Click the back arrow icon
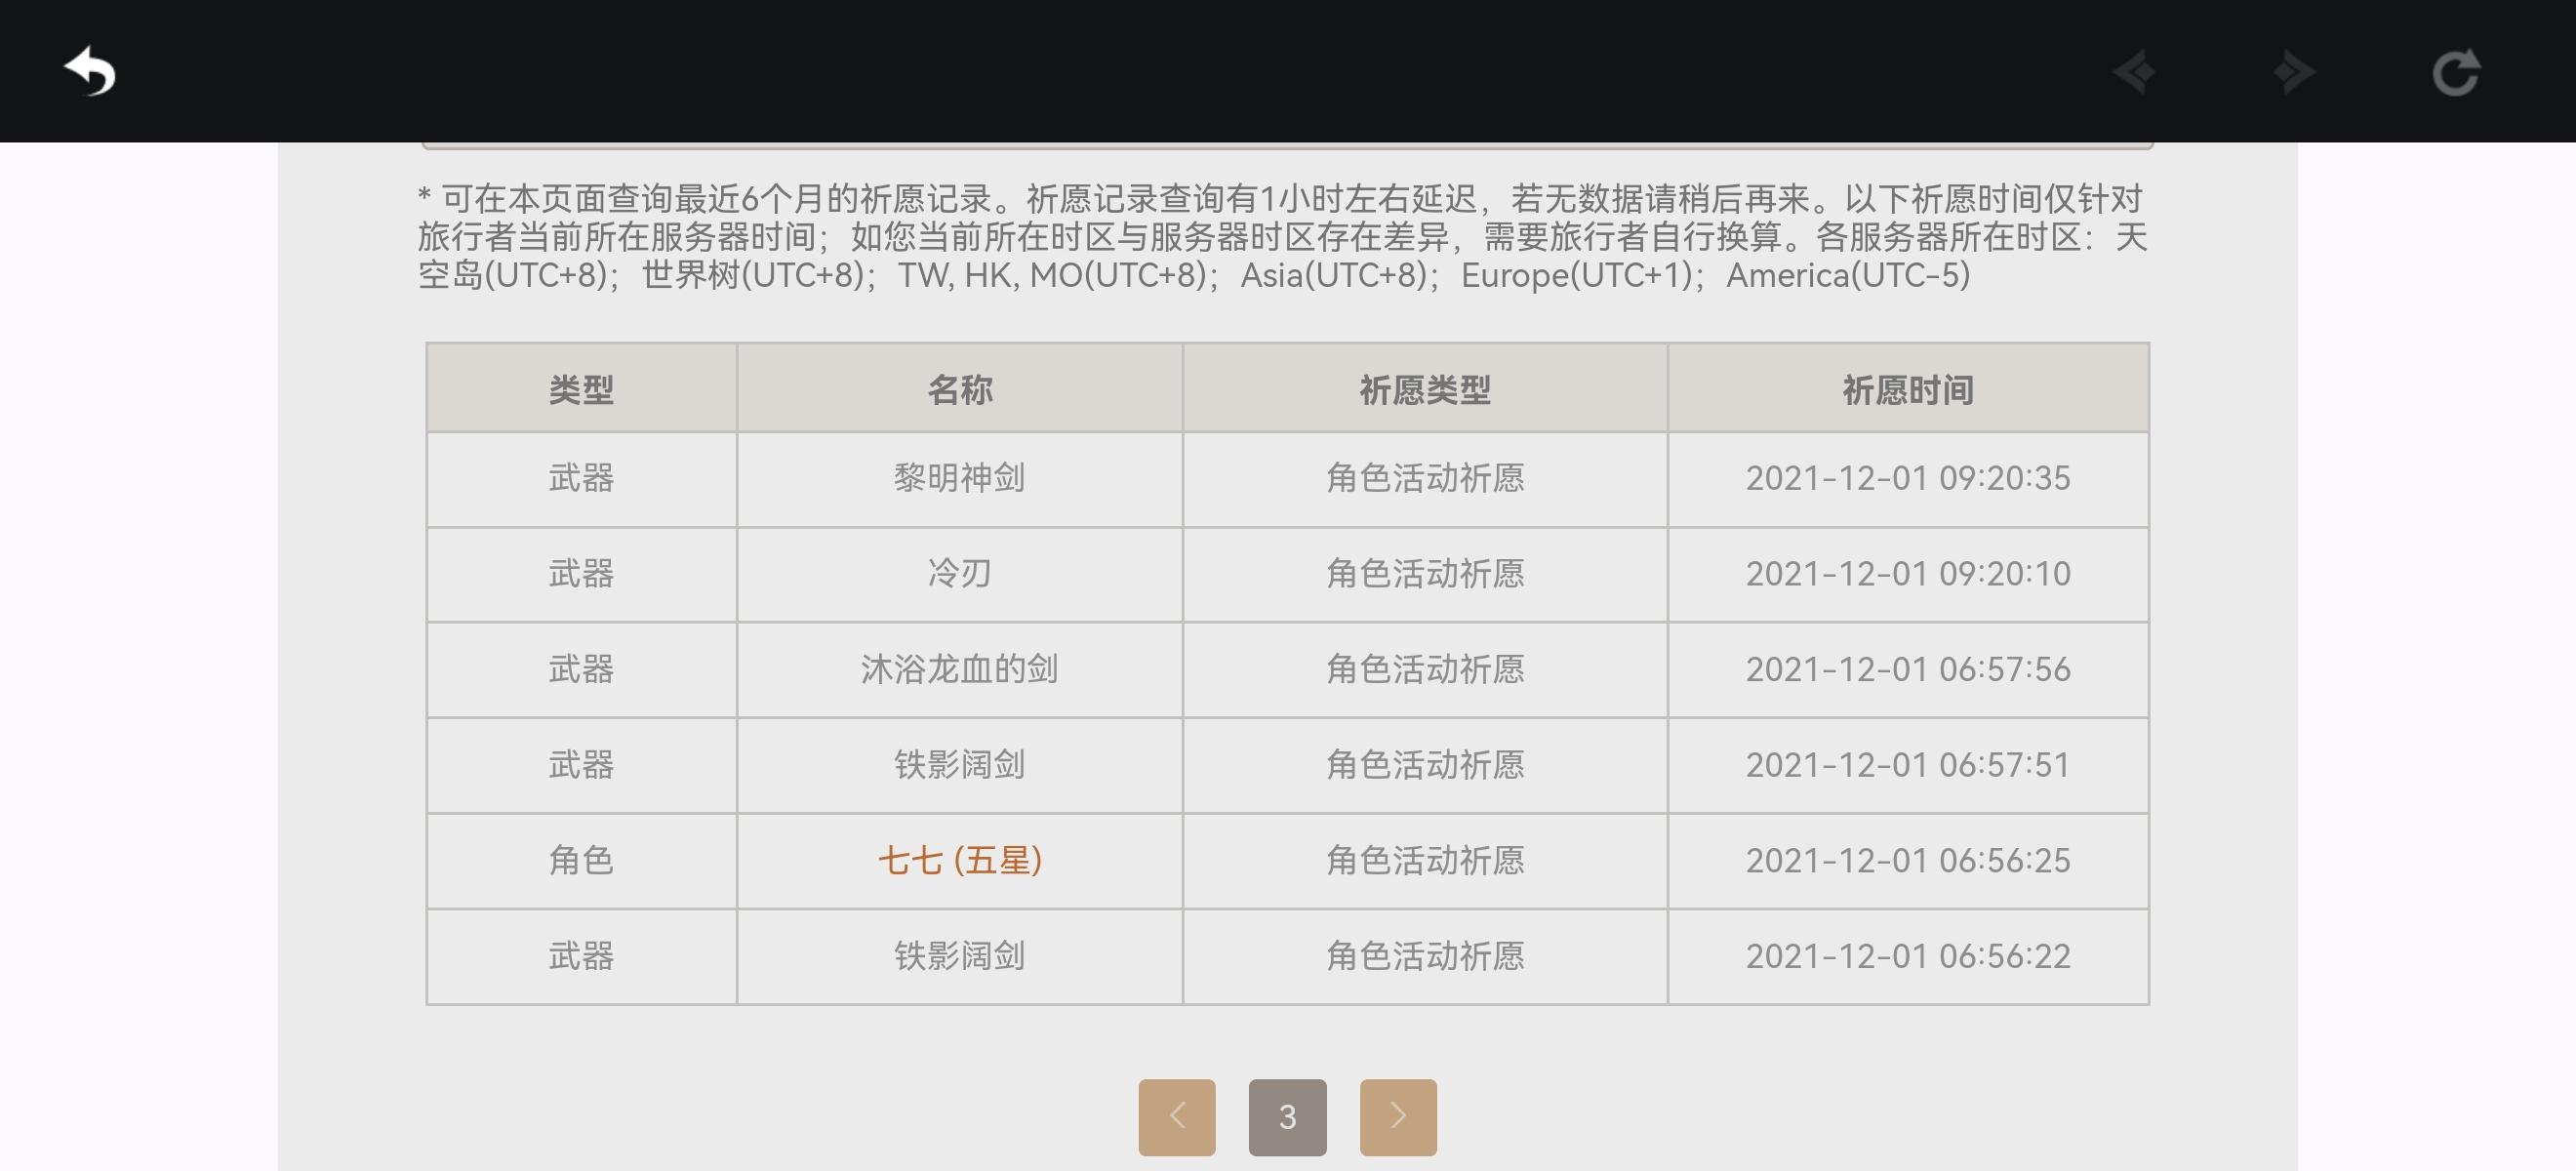This screenshot has width=2576, height=1171. click(x=90, y=71)
